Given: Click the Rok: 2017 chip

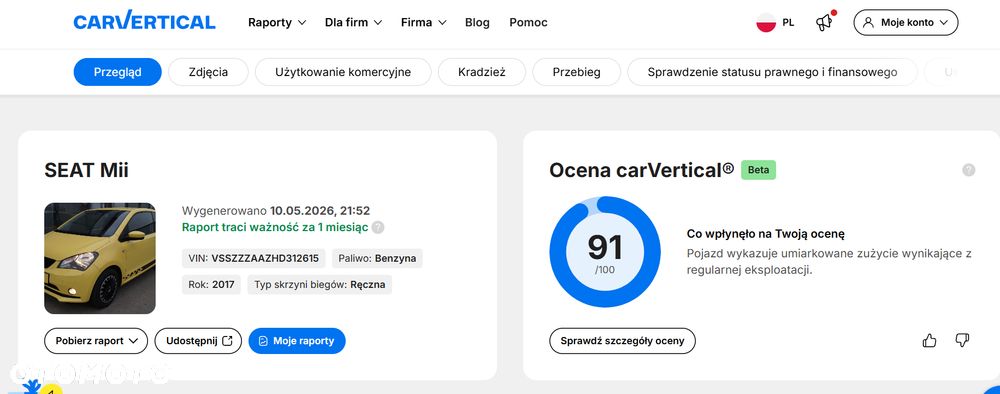Looking at the screenshot, I should (x=211, y=284).
